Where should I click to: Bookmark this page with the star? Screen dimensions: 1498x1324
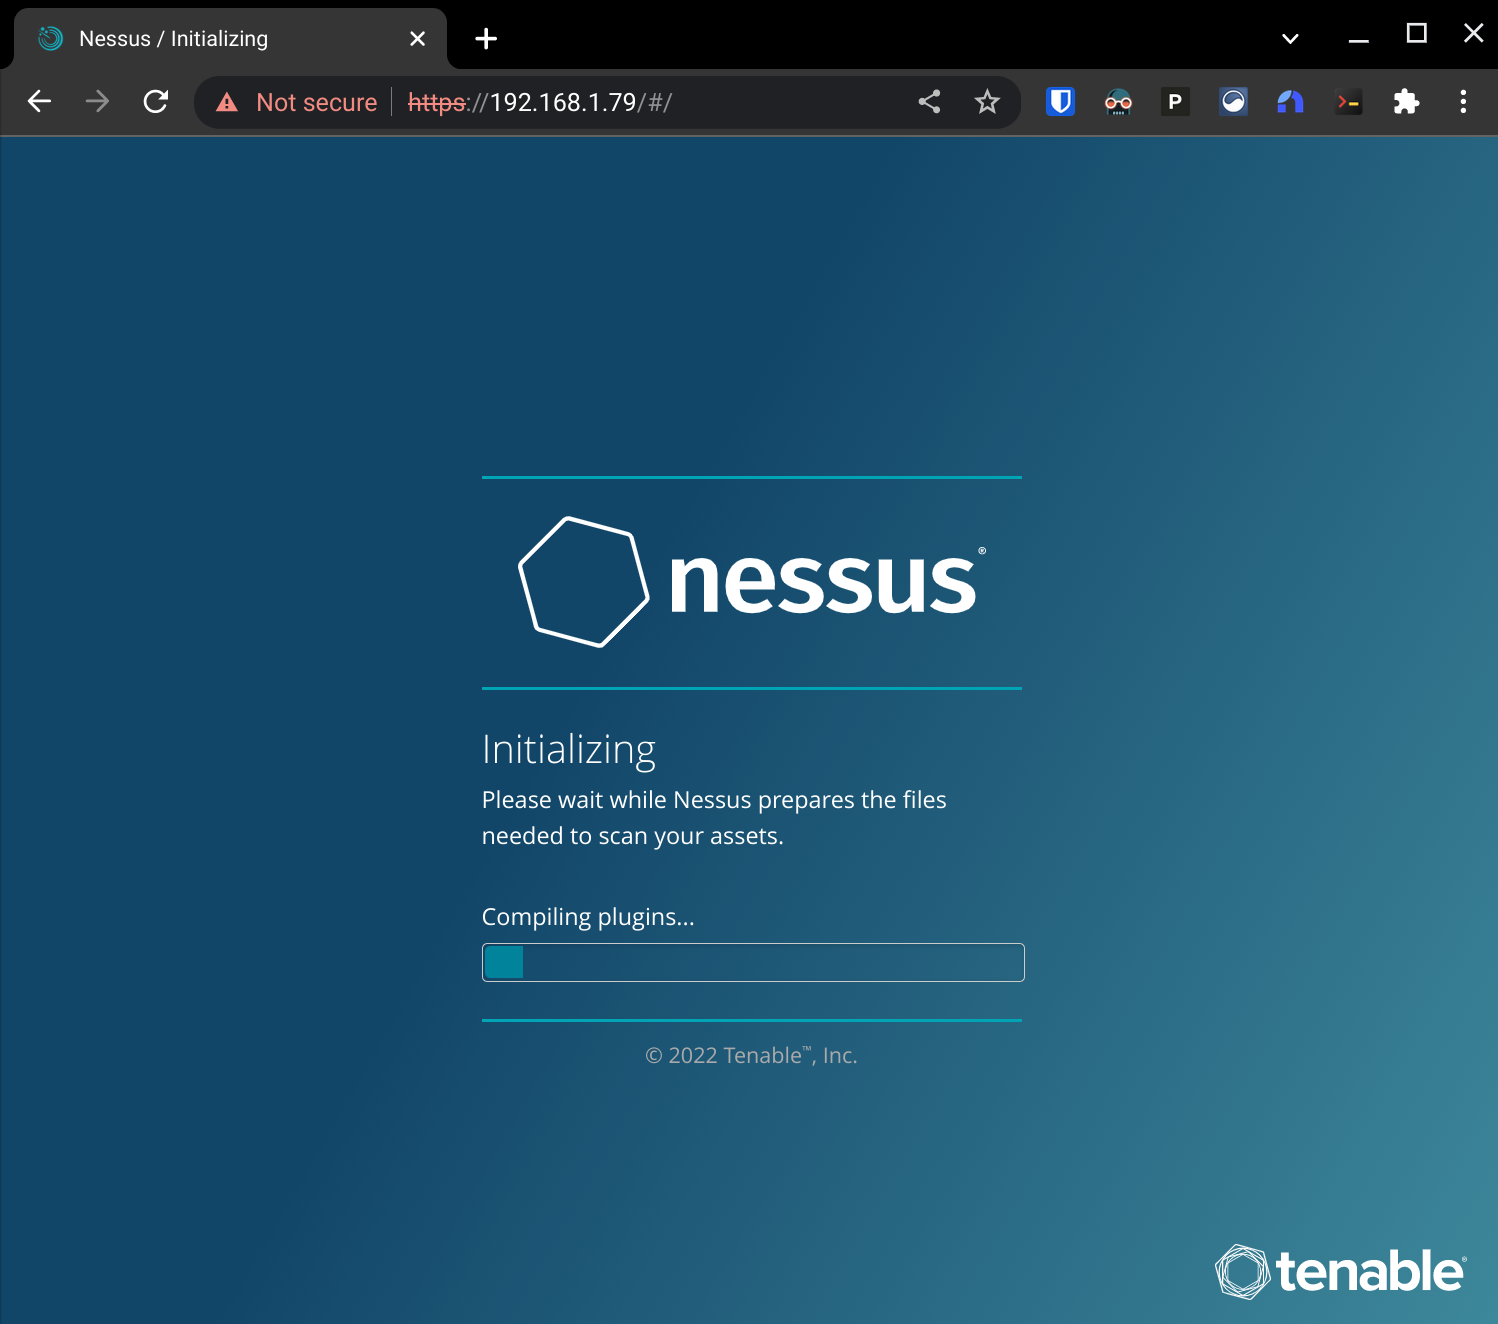pos(987,101)
